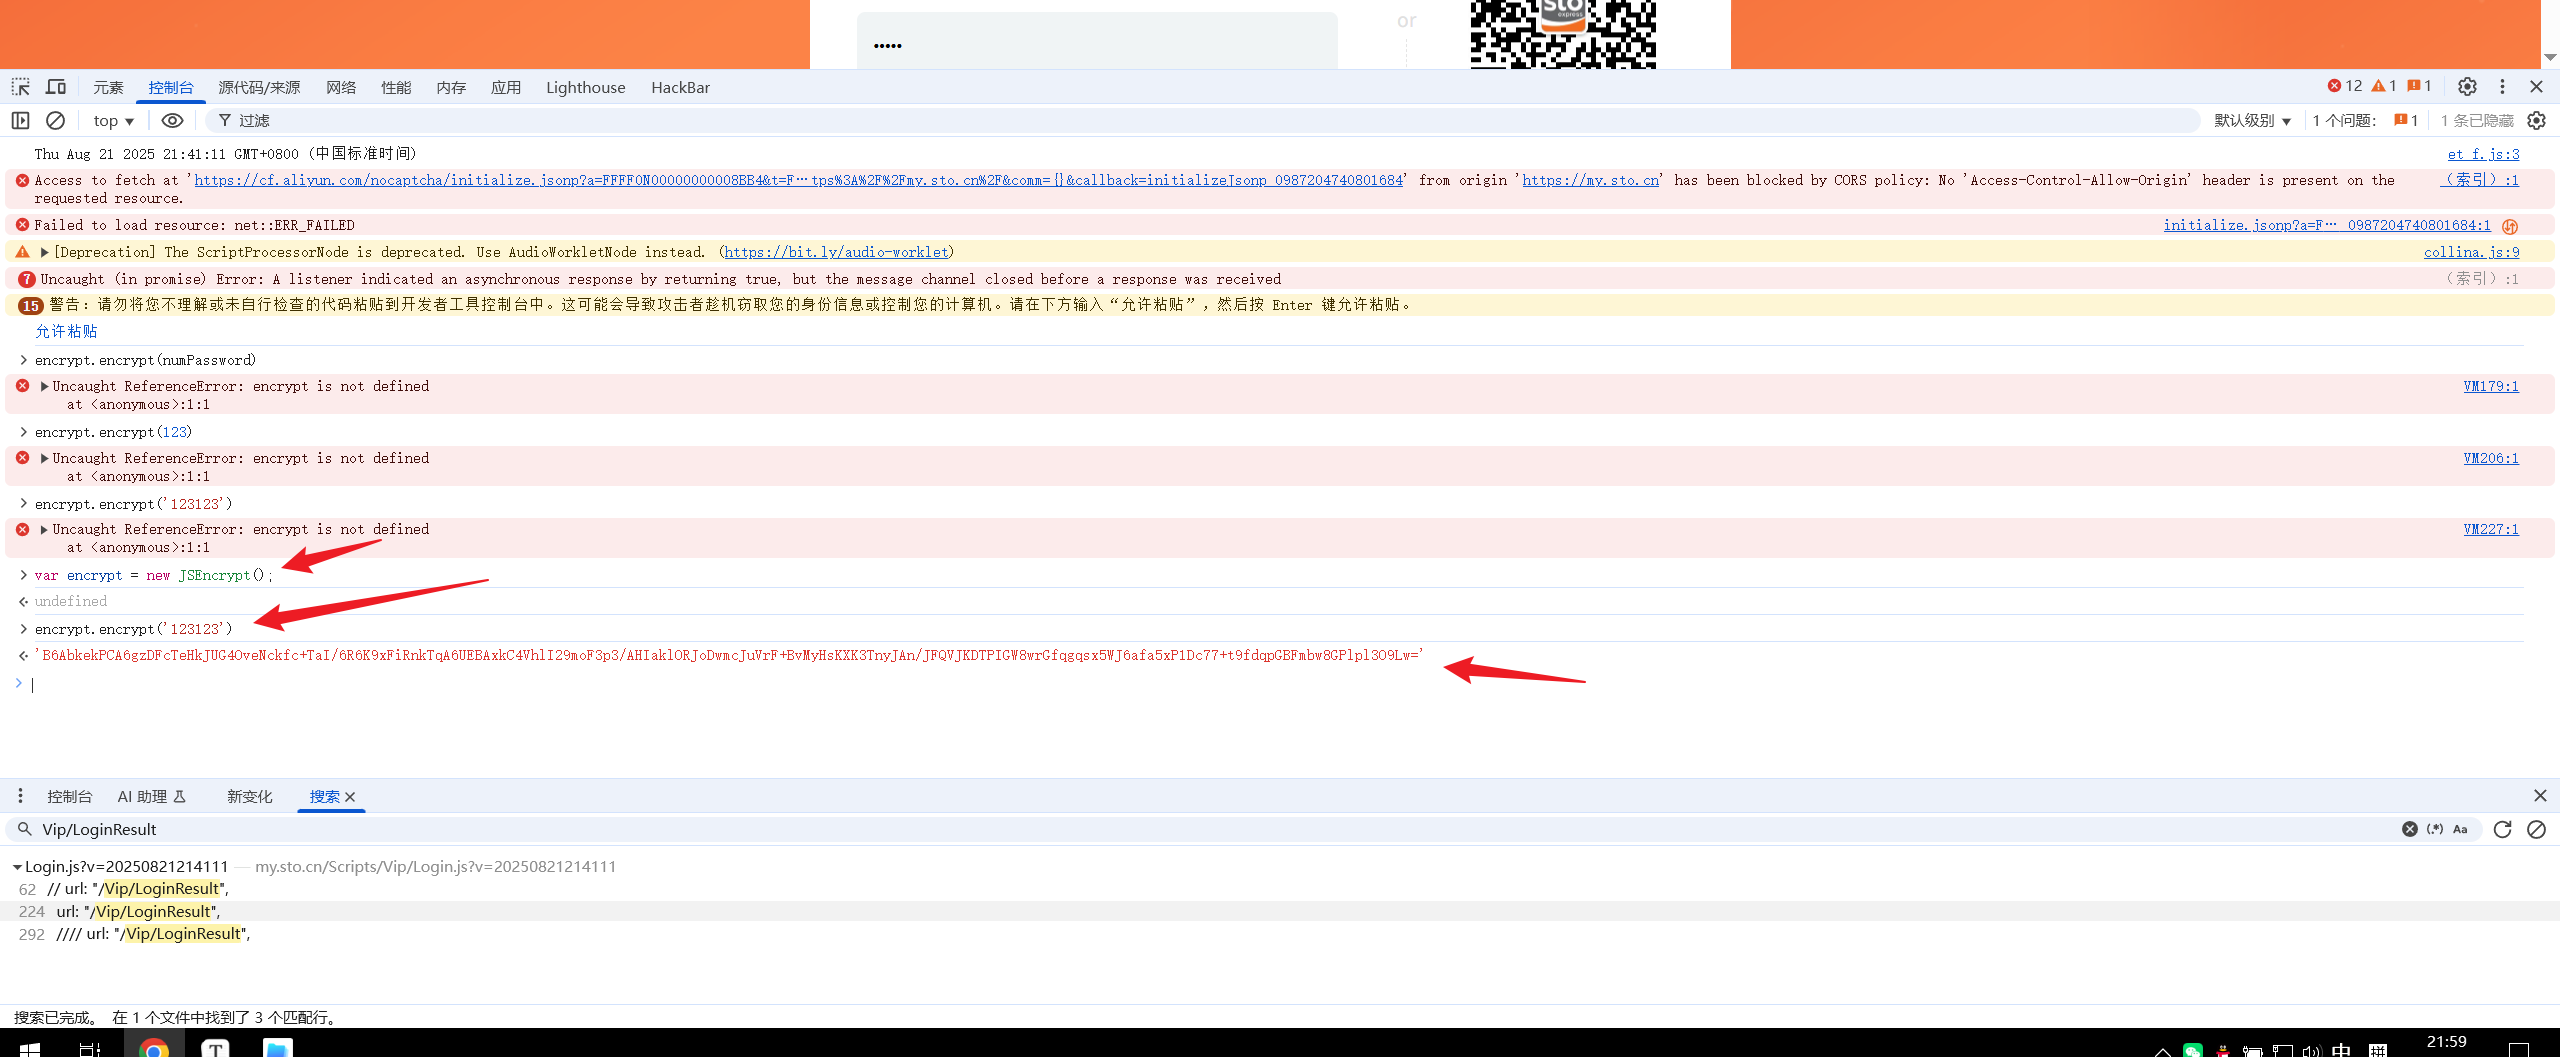
Task: Open the cf.aliyun.com initialize.jsonp URL
Action: tap(798, 180)
